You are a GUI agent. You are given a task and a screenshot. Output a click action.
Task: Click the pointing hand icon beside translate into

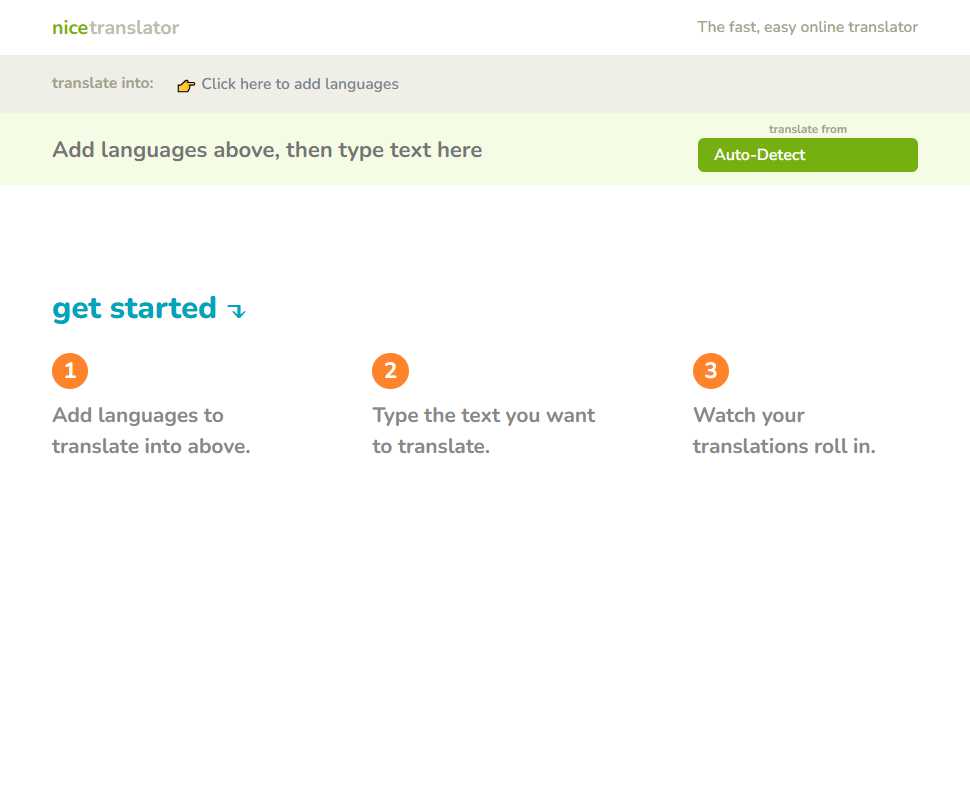pyautogui.click(x=185, y=85)
